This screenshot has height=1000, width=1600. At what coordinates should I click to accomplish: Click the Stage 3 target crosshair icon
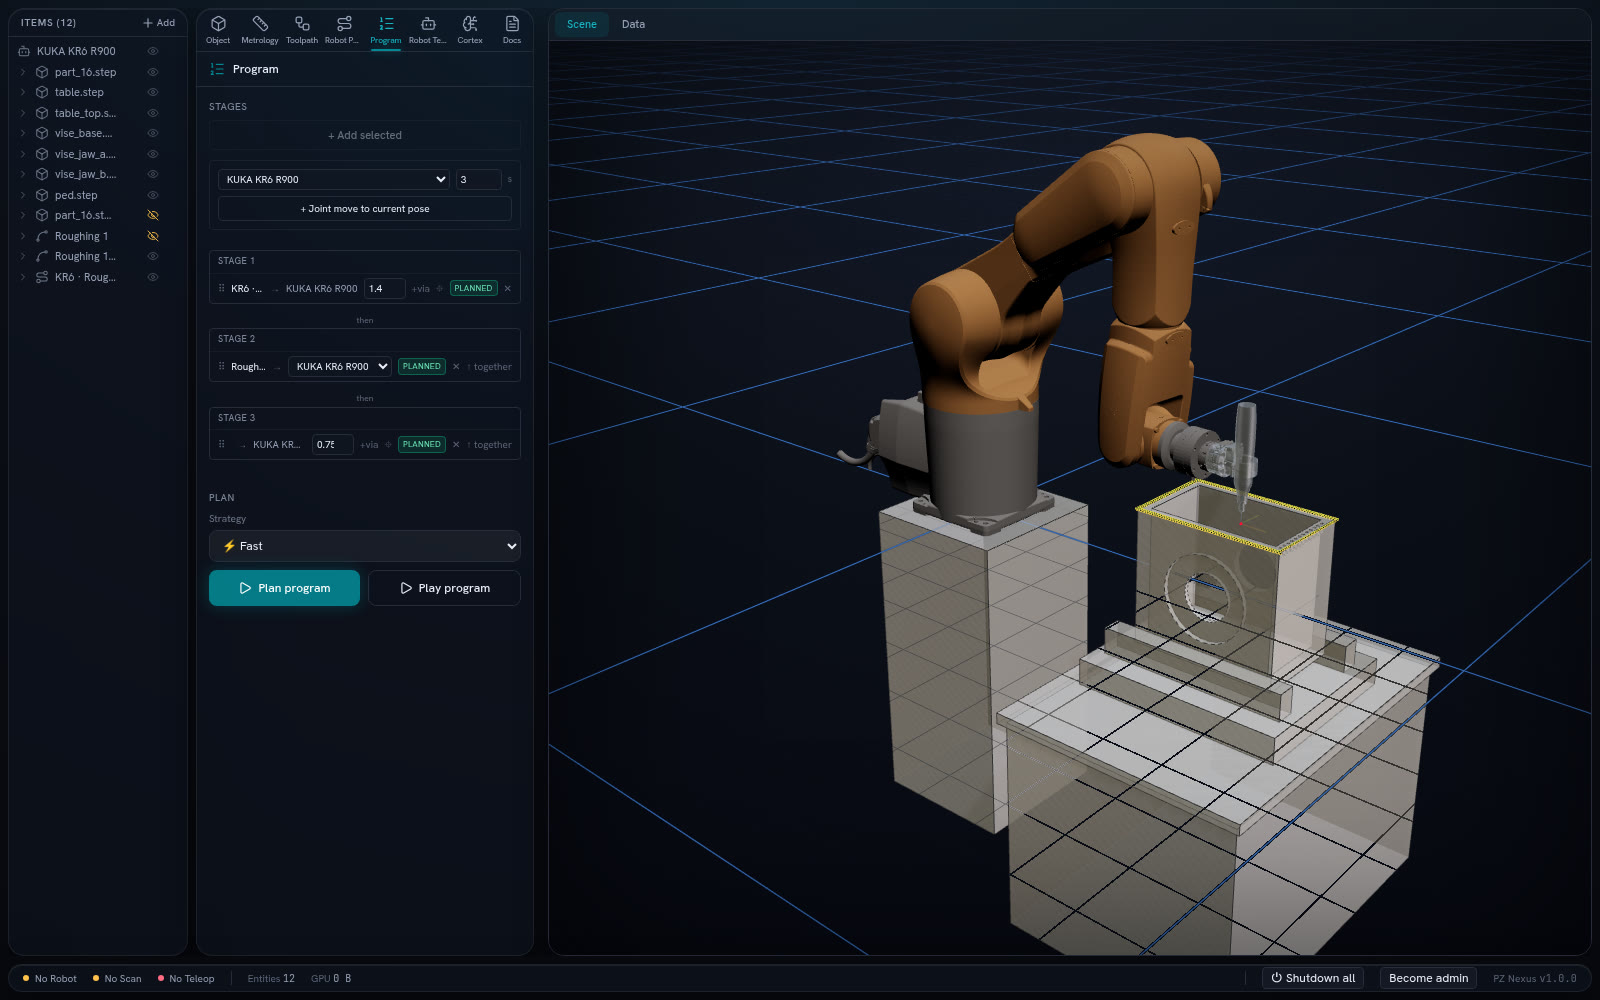click(x=389, y=445)
